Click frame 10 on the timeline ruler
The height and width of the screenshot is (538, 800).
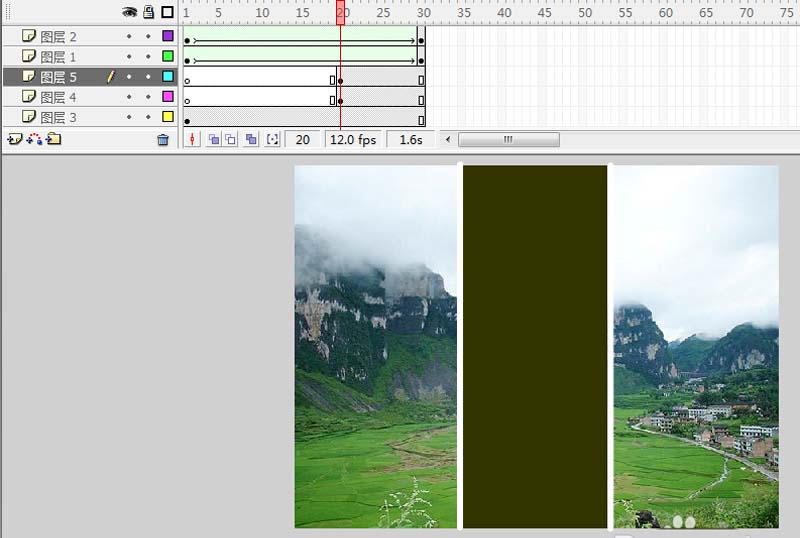tap(262, 13)
